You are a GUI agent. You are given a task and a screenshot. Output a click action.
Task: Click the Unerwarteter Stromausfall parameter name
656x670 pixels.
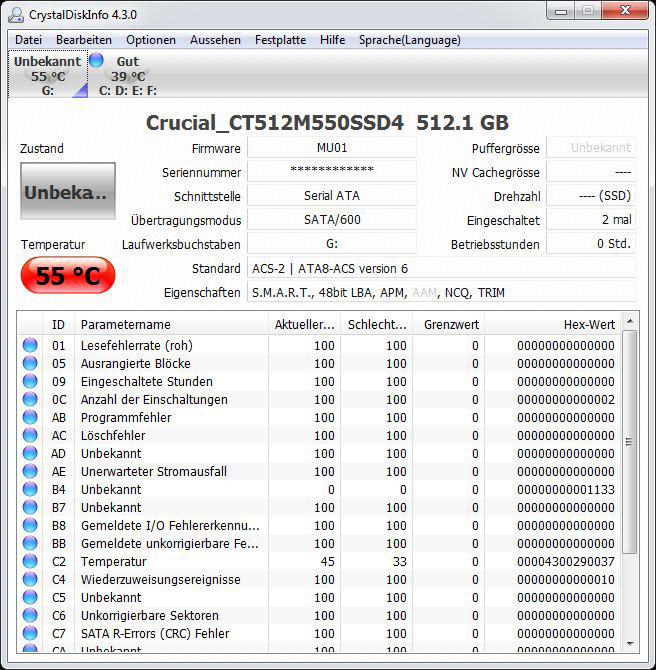tap(154, 471)
